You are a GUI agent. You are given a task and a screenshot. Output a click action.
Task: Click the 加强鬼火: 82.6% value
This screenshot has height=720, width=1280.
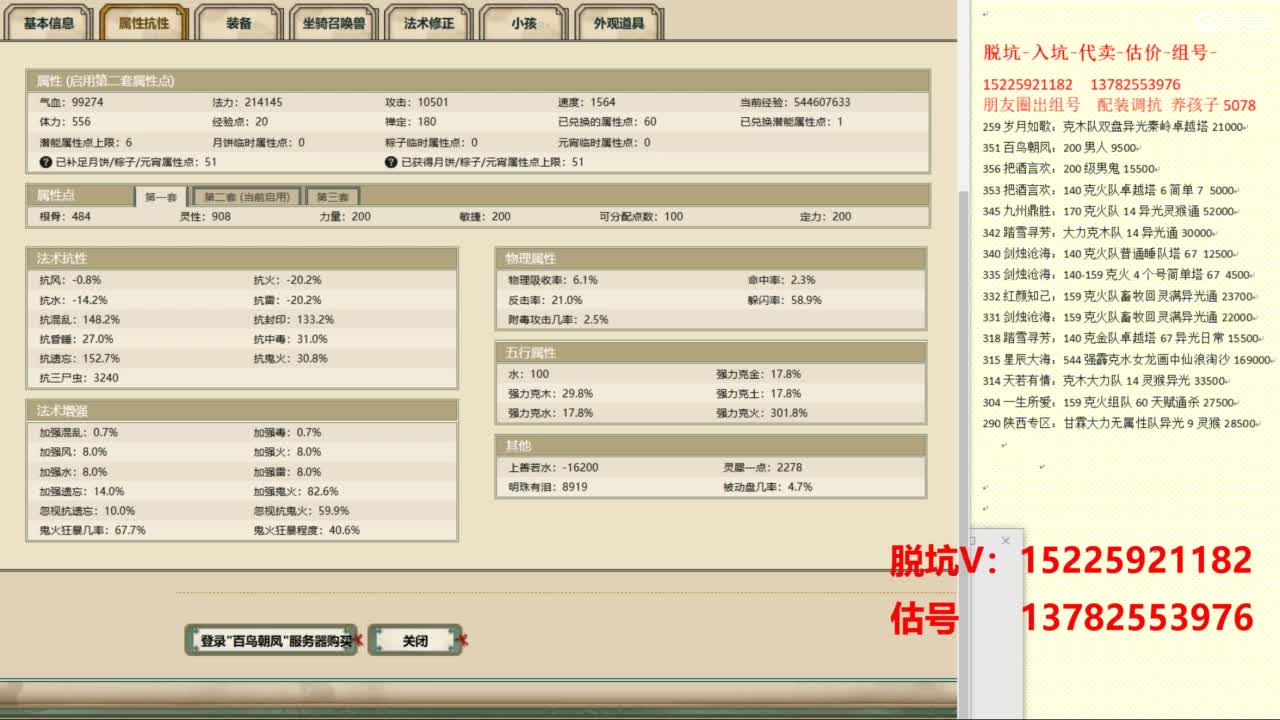[x=296, y=491]
